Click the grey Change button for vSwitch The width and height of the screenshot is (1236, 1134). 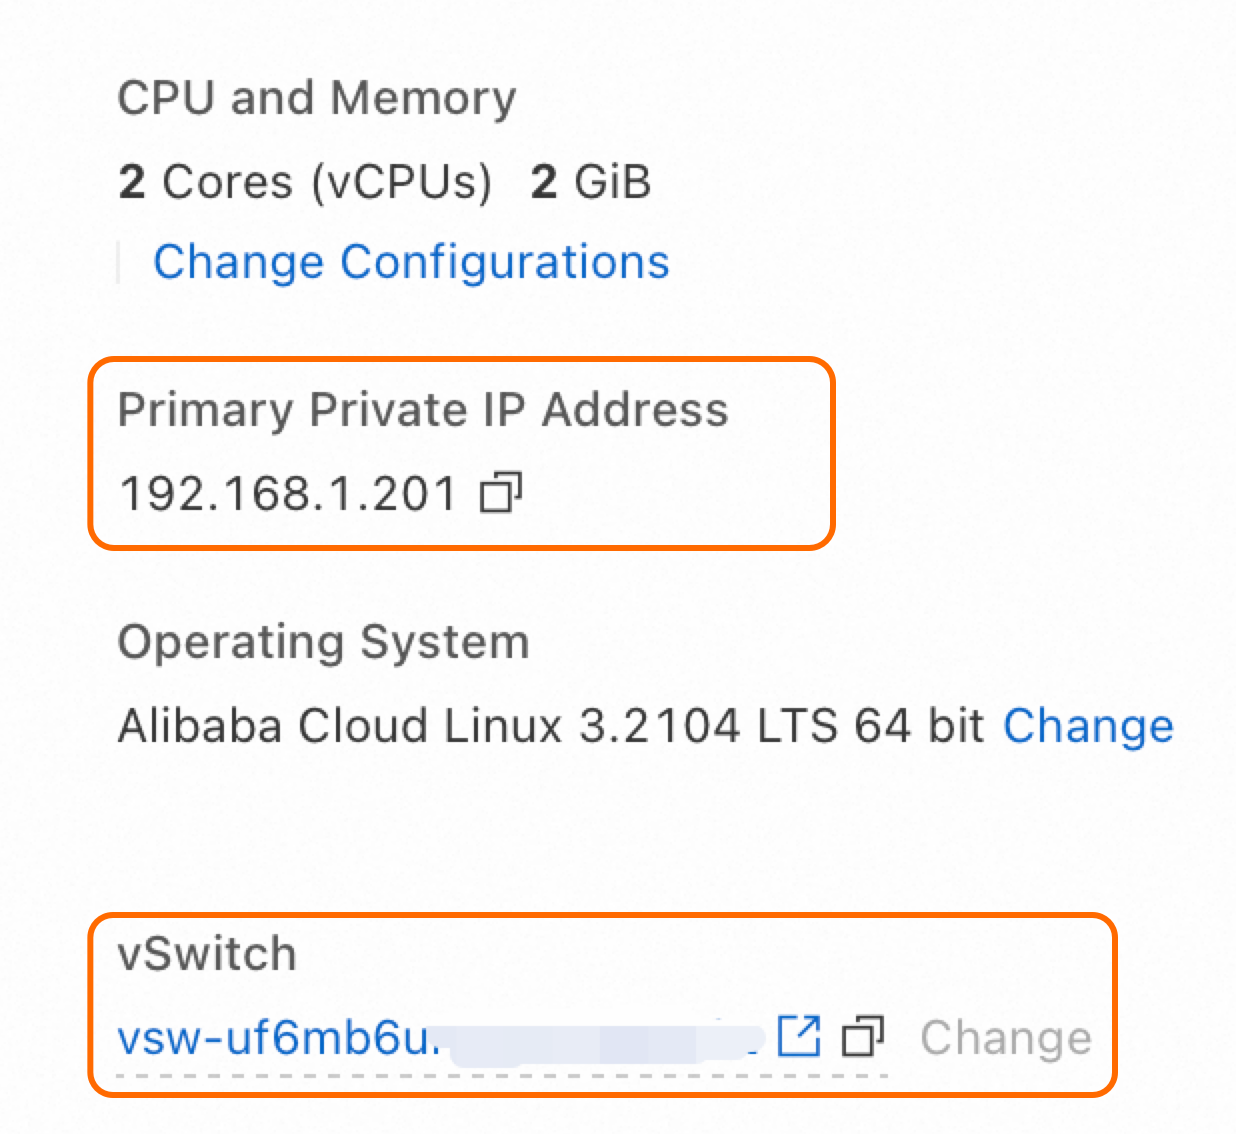(x=1006, y=1038)
